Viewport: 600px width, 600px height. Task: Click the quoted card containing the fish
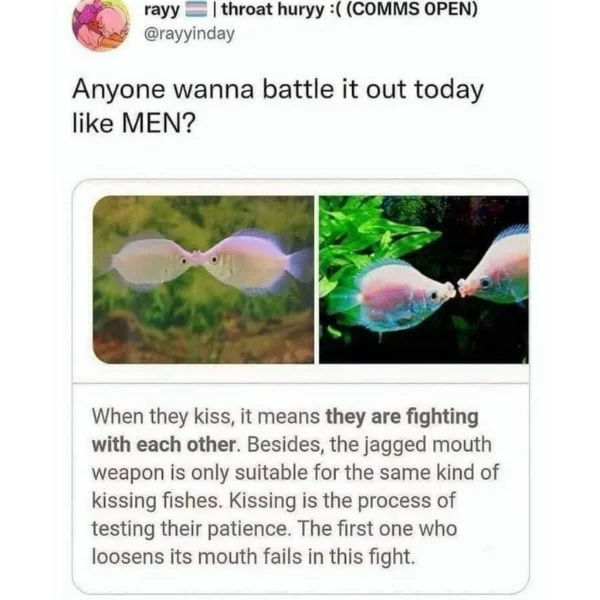(x=301, y=386)
